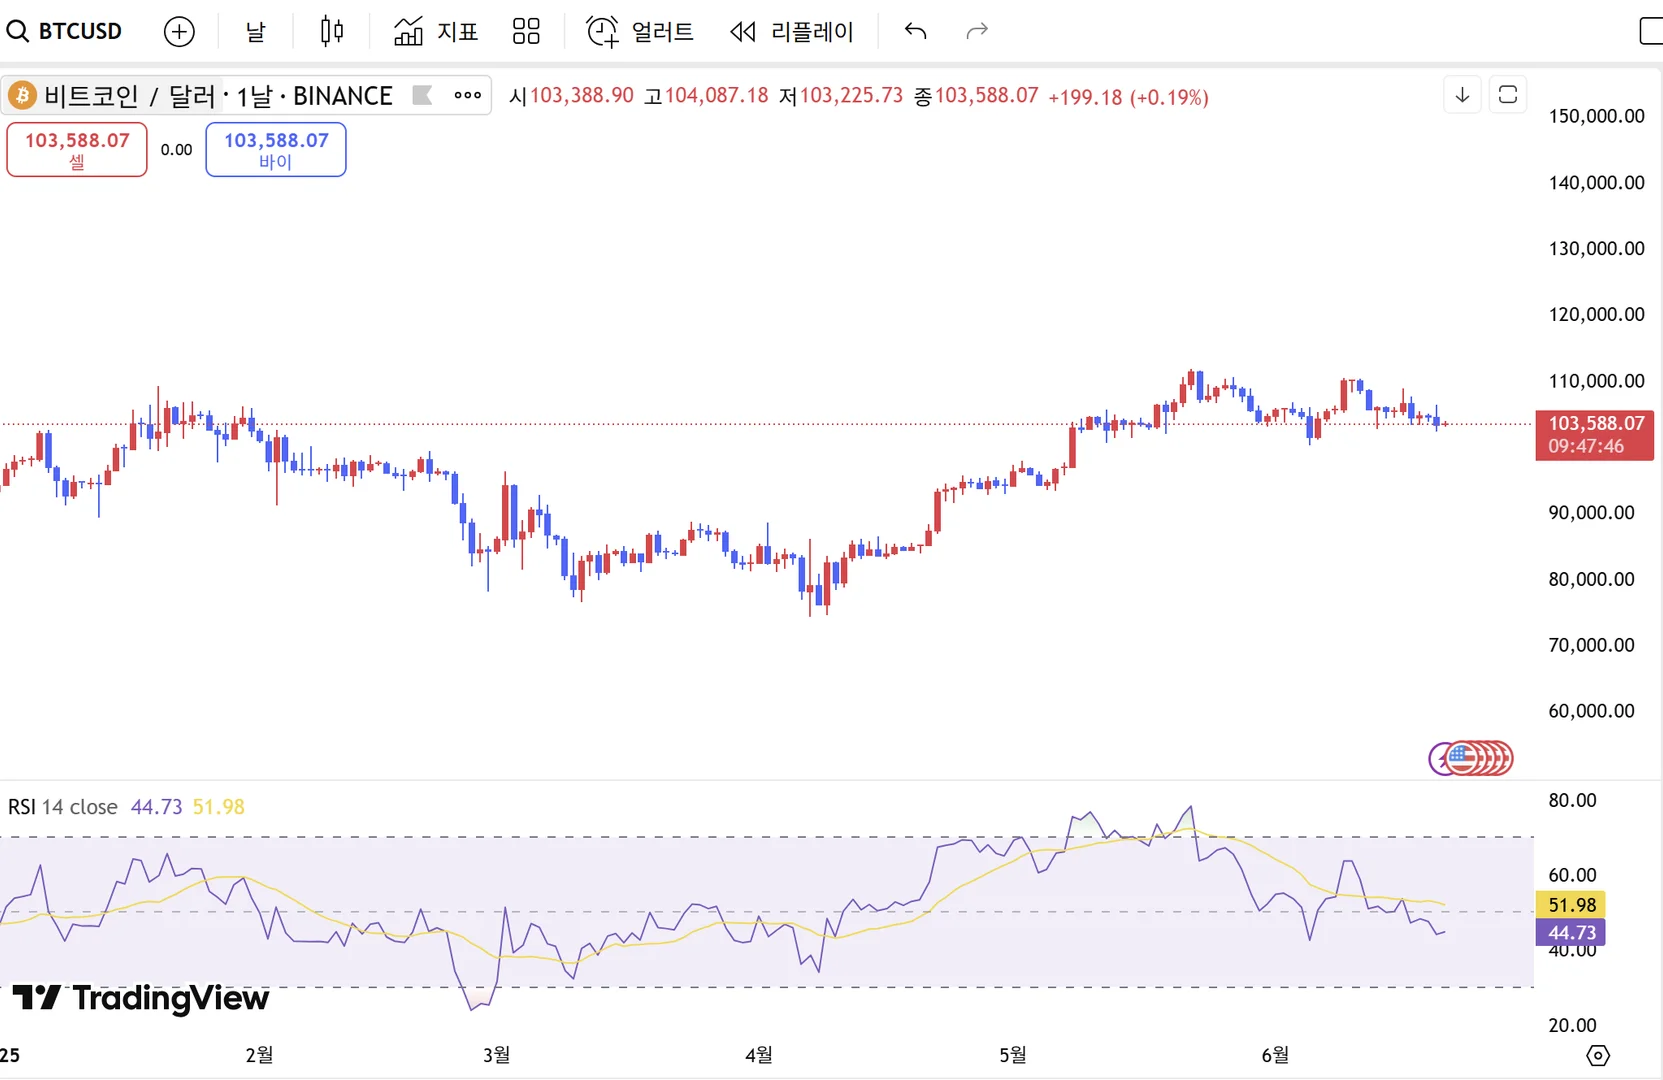1663x1080 pixels.
Task: Click the add symbol plus icon
Action: [179, 32]
